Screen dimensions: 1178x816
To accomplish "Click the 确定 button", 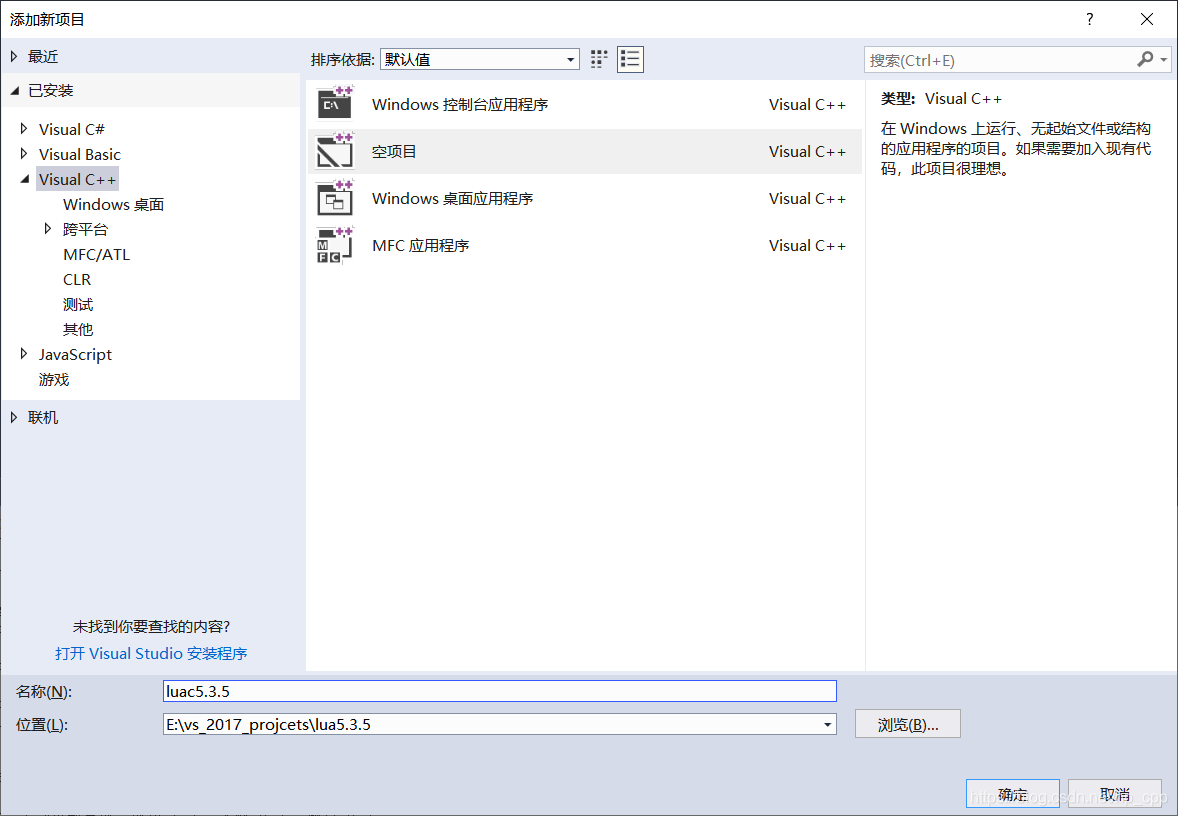I will coord(1013,794).
